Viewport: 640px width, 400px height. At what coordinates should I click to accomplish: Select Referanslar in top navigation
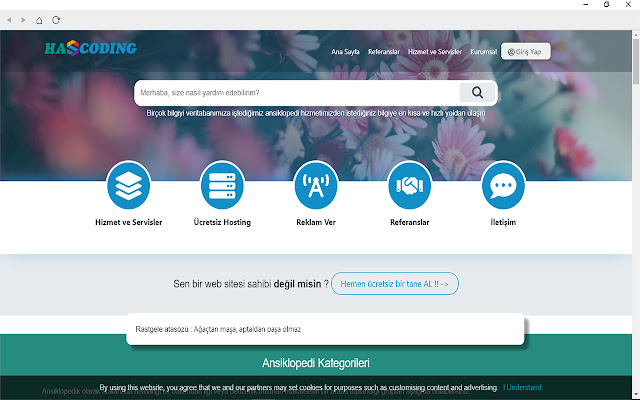point(384,52)
